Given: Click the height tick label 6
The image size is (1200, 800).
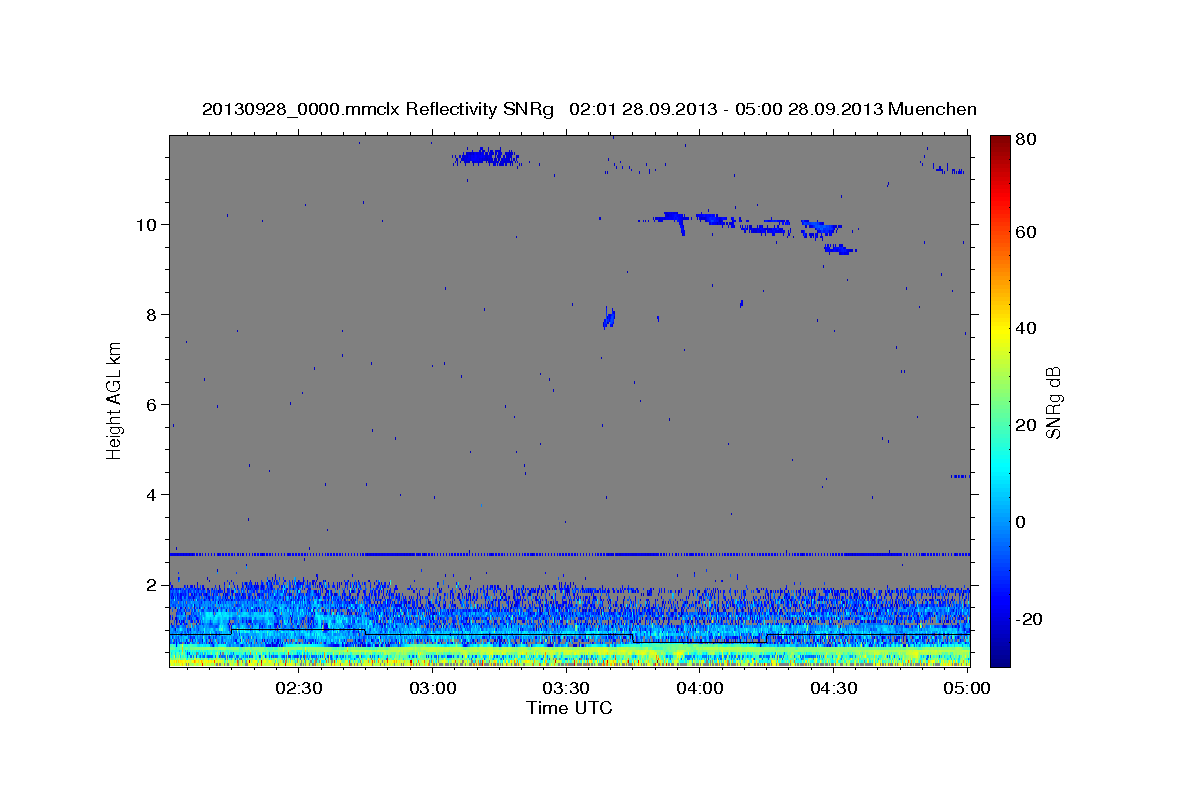Looking at the screenshot, I should [x=152, y=405].
